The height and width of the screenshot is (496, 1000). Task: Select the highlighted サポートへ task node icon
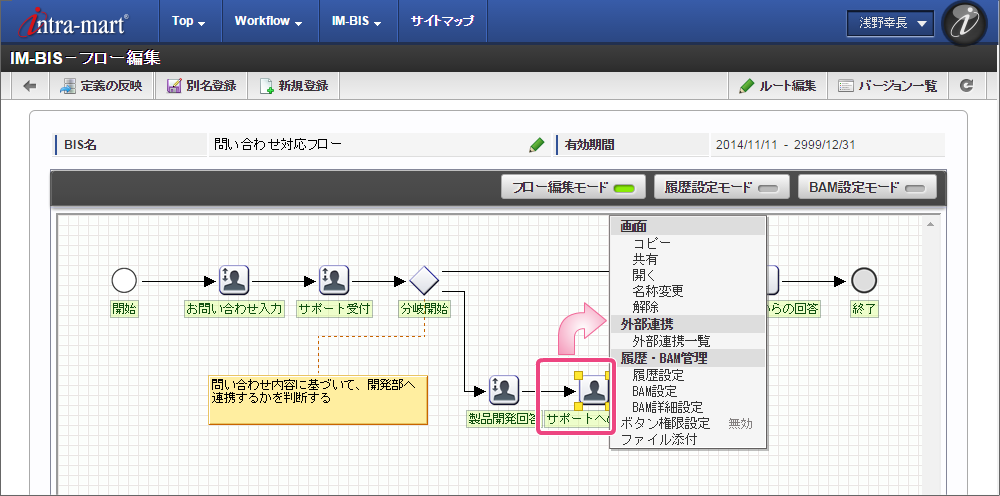tap(594, 390)
